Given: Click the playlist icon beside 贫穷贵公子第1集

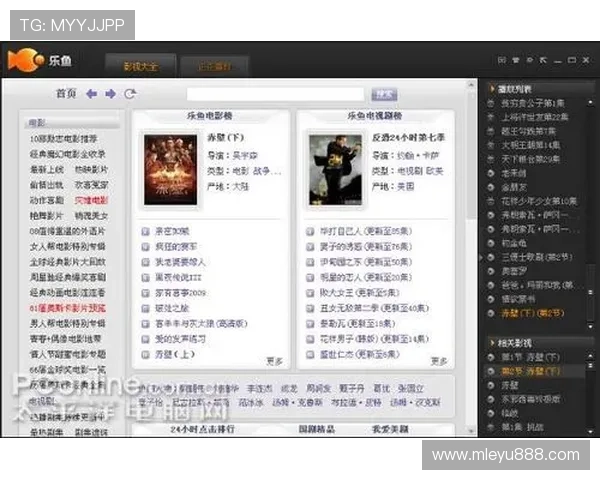Looking at the screenshot, I should (491, 103).
